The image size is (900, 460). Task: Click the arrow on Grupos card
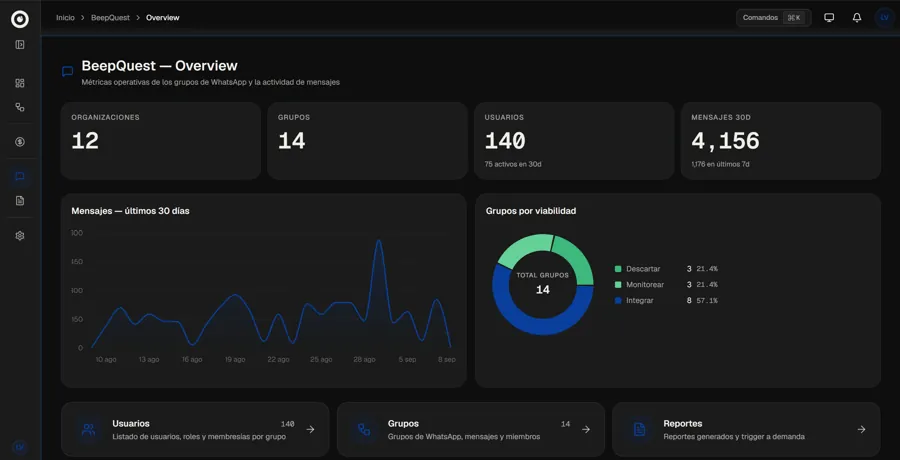(585, 429)
